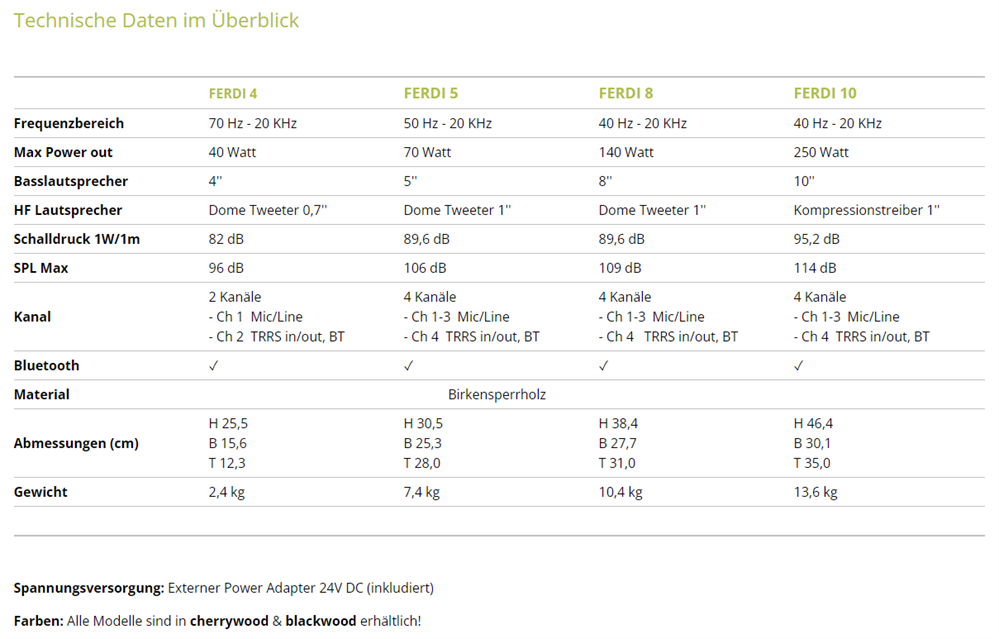The image size is (999, 639).
Task: Click the HF Lautsprecher row label
Action: (68, 210)
